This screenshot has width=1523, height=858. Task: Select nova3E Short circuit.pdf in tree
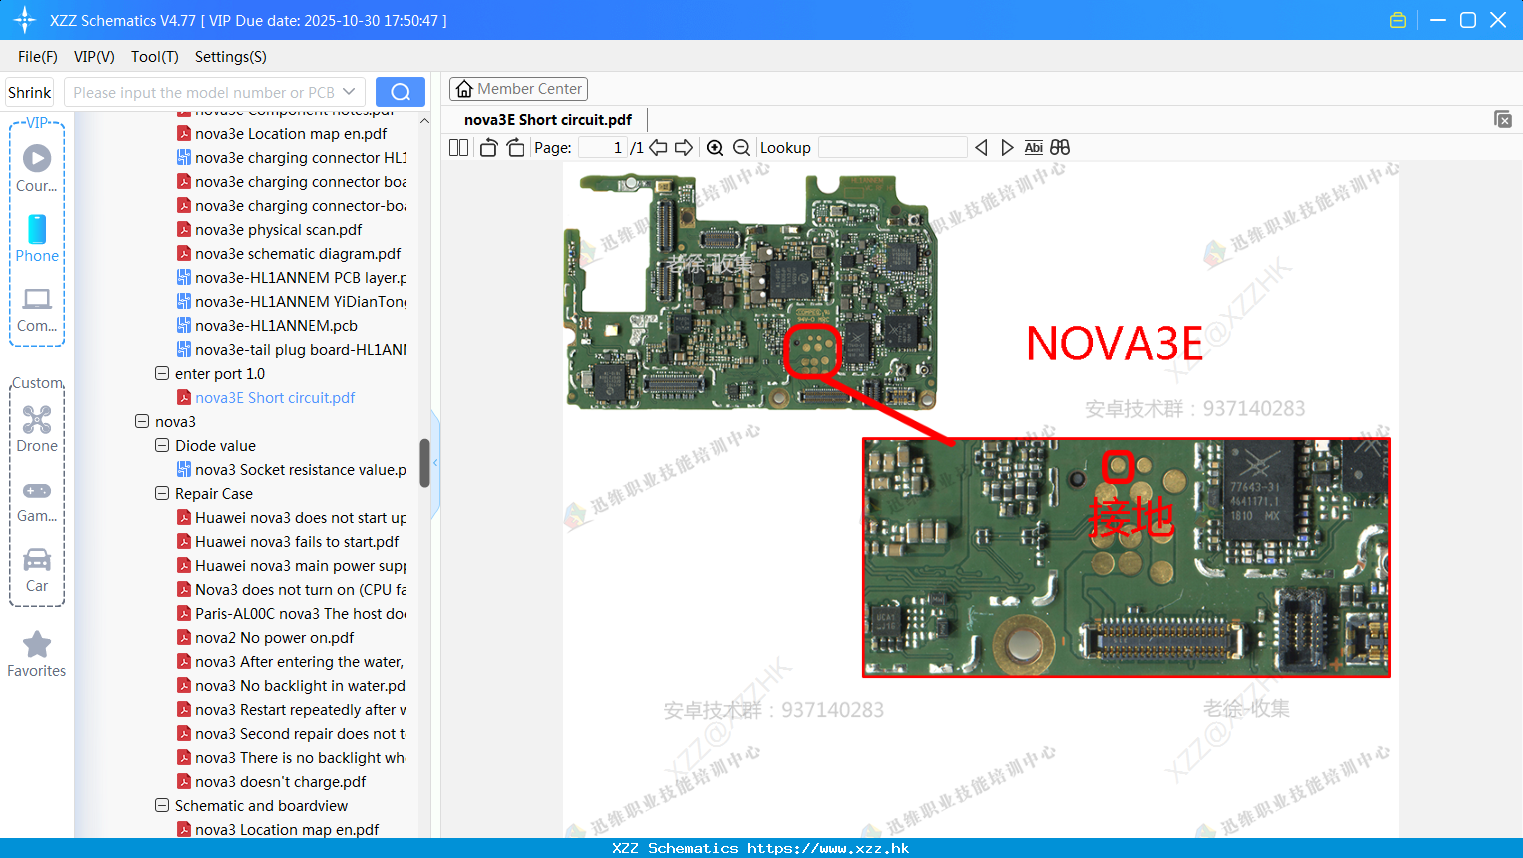coord(275,398)
